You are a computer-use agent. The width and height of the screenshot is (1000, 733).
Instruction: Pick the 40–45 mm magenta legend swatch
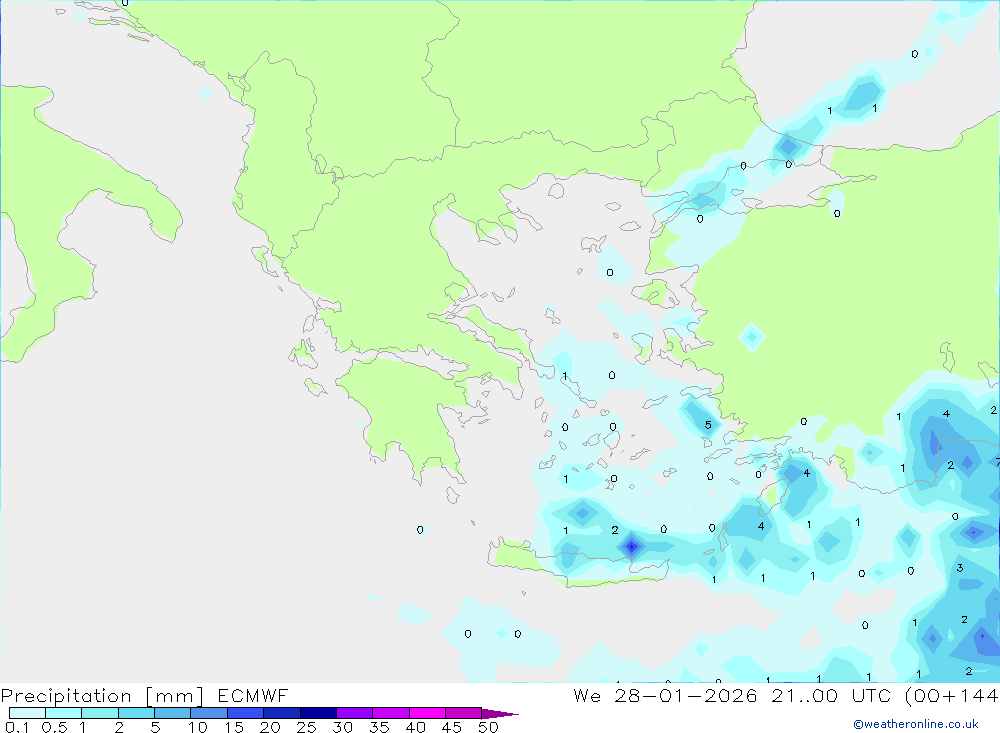point(427,713)
